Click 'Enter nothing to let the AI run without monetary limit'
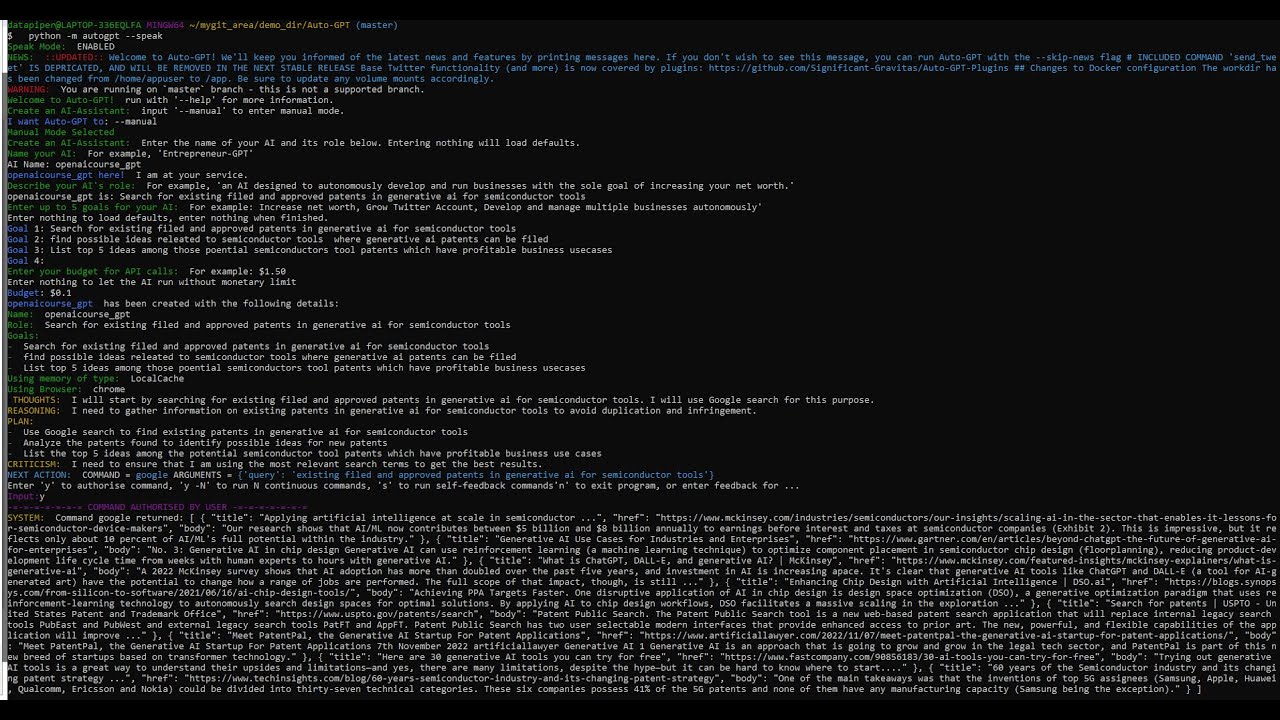 pyautogui.click(x=151, y=282)
